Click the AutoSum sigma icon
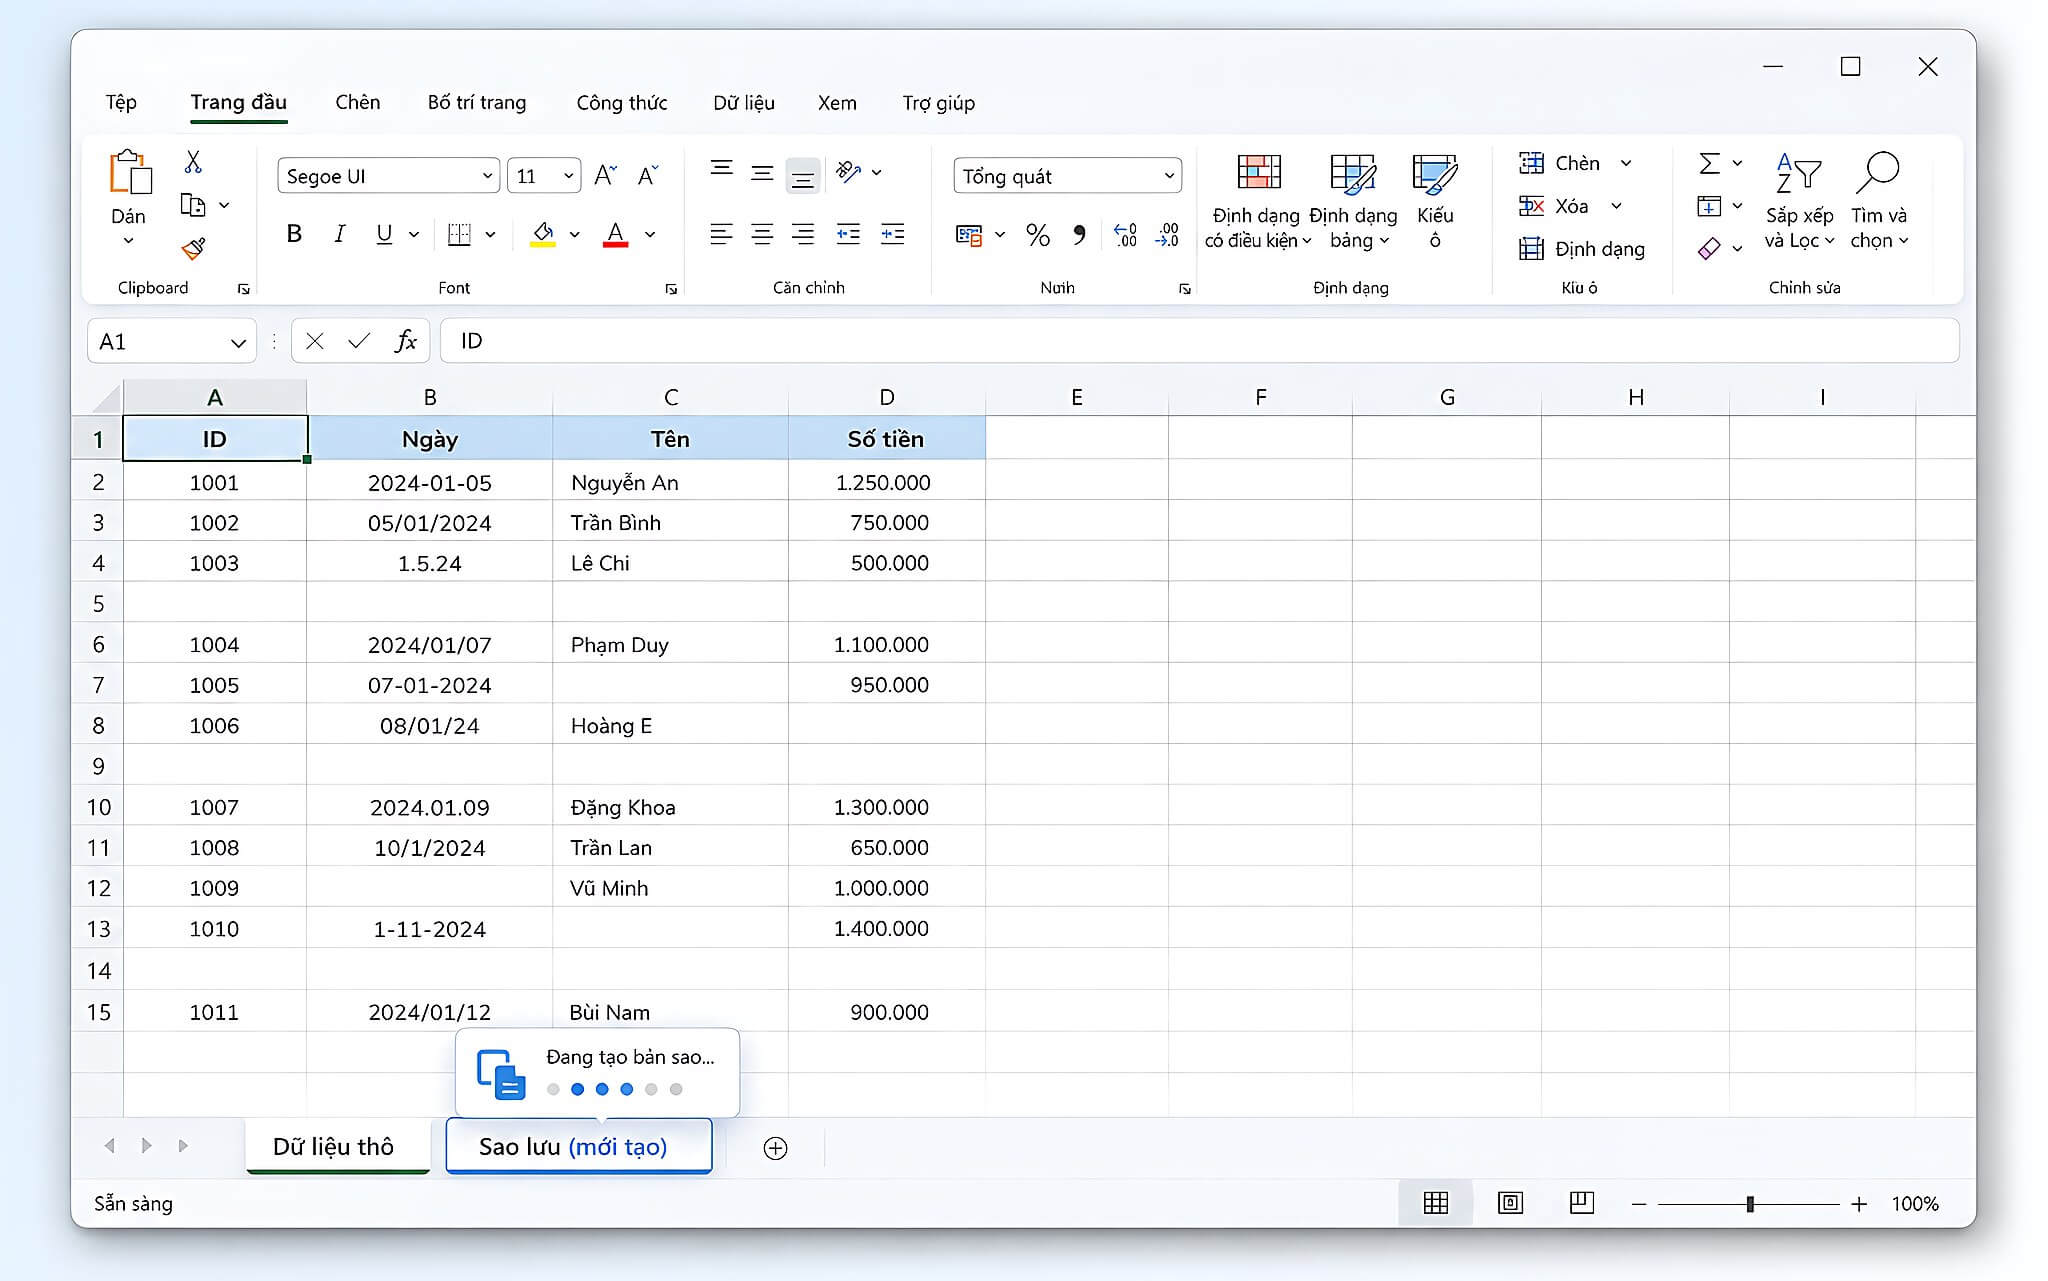This screenshot has width=2048, height=1281. 1709,163
